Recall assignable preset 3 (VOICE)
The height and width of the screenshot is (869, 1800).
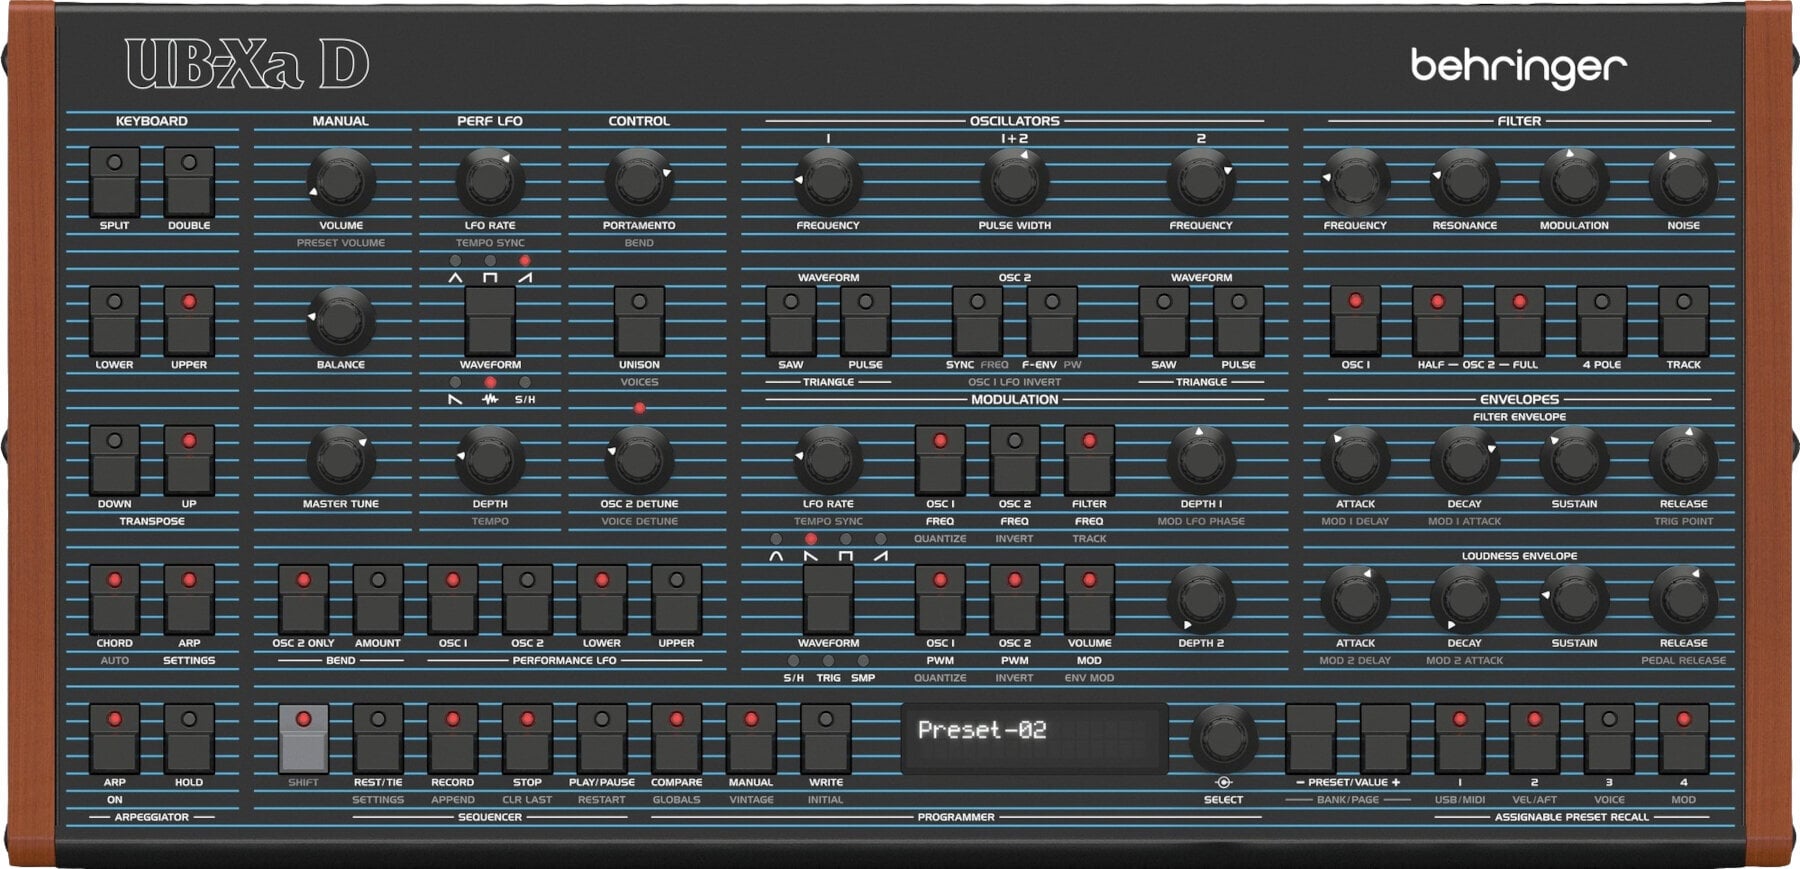1609,739
